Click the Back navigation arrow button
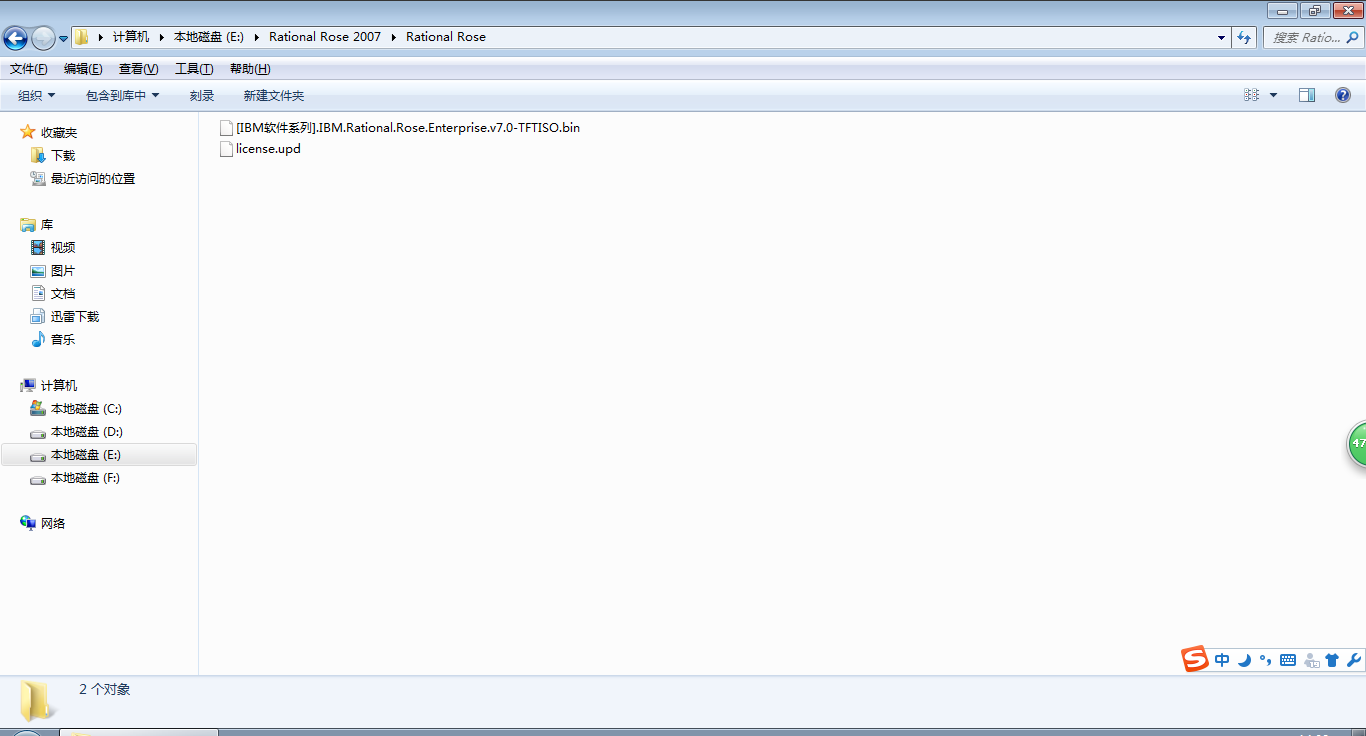1366x736 pixels. (15, 38)
